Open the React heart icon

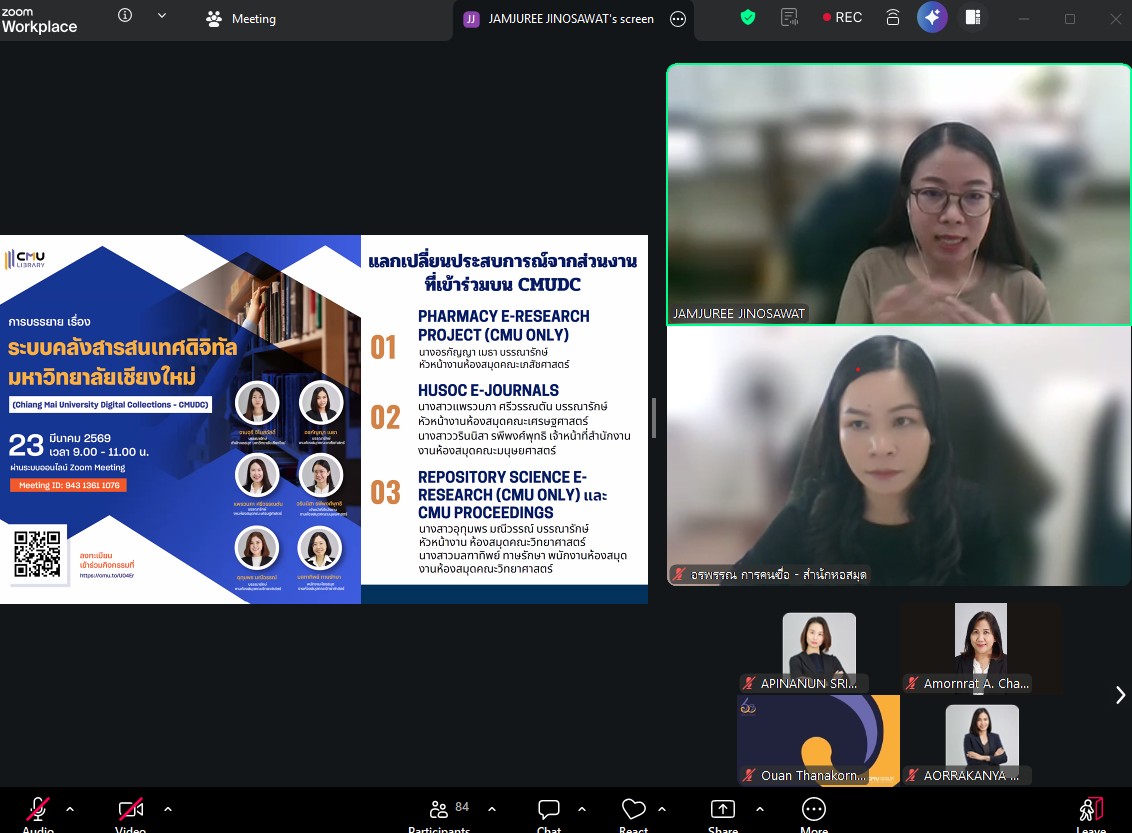click(634, 809)
